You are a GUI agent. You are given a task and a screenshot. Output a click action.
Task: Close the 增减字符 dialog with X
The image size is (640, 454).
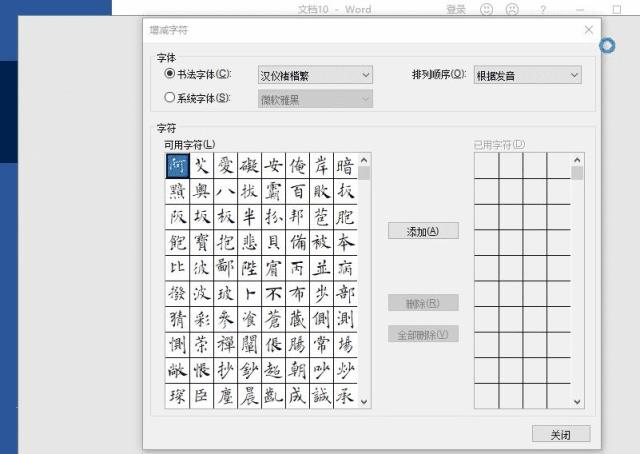coord(589,30)
